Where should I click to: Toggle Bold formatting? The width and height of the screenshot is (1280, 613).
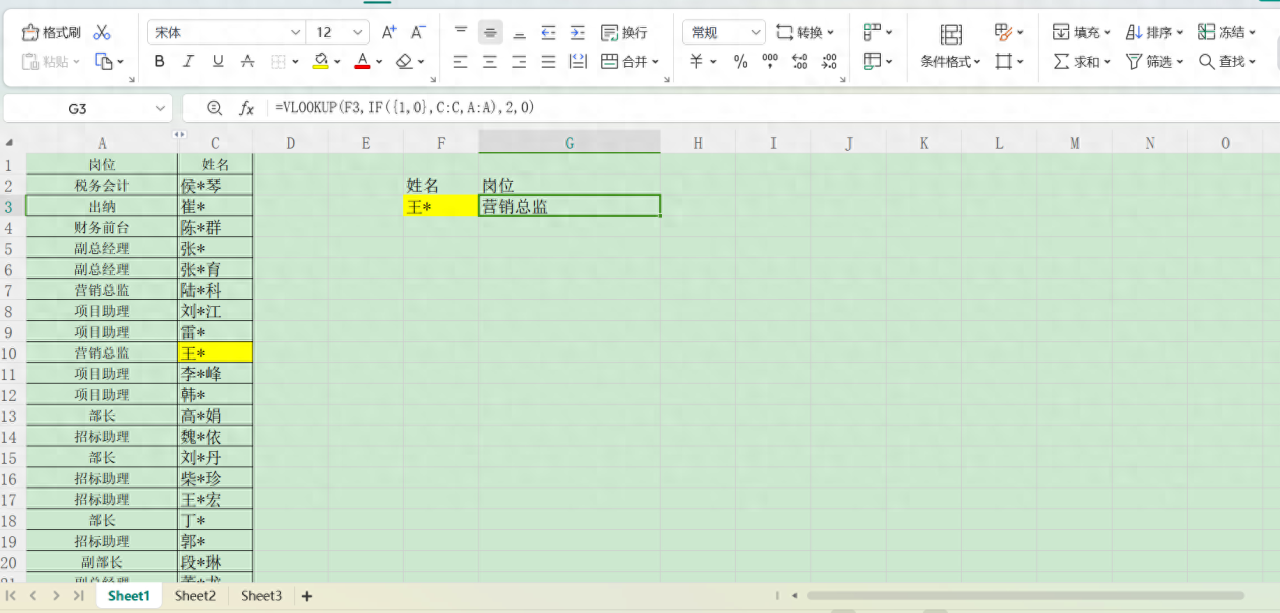tap(159, 61)
